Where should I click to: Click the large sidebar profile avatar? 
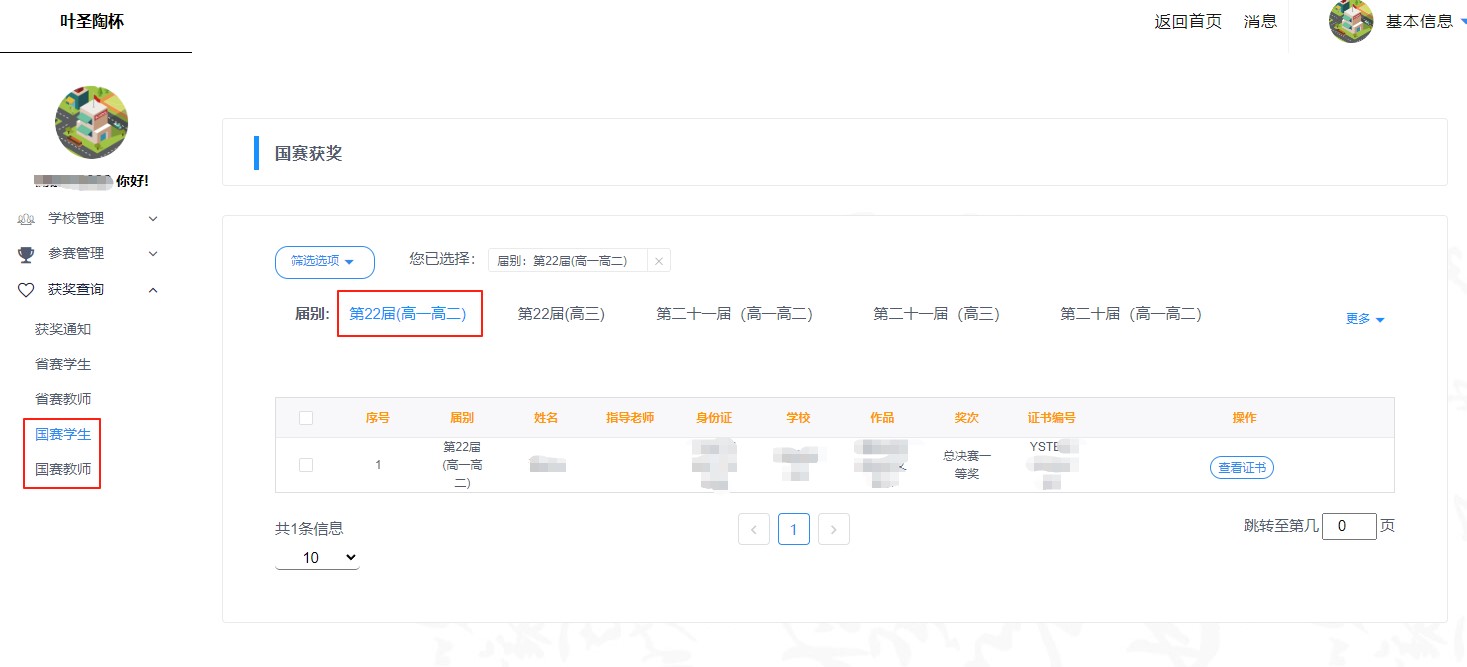(91, 122)
